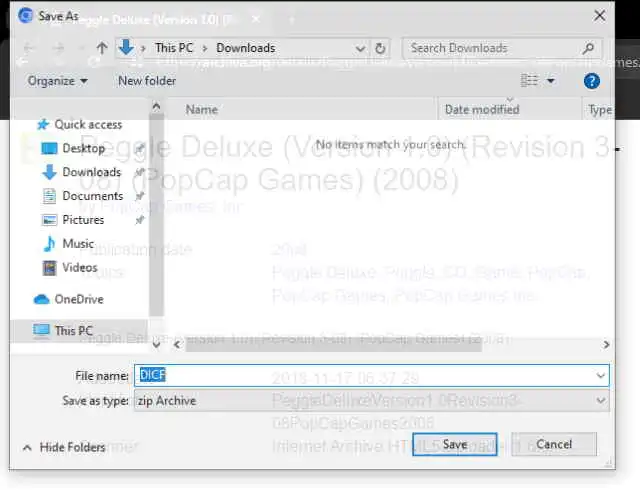Click navigation pane scroll down arrow
The image size is (640, 492).
(156, 345)
